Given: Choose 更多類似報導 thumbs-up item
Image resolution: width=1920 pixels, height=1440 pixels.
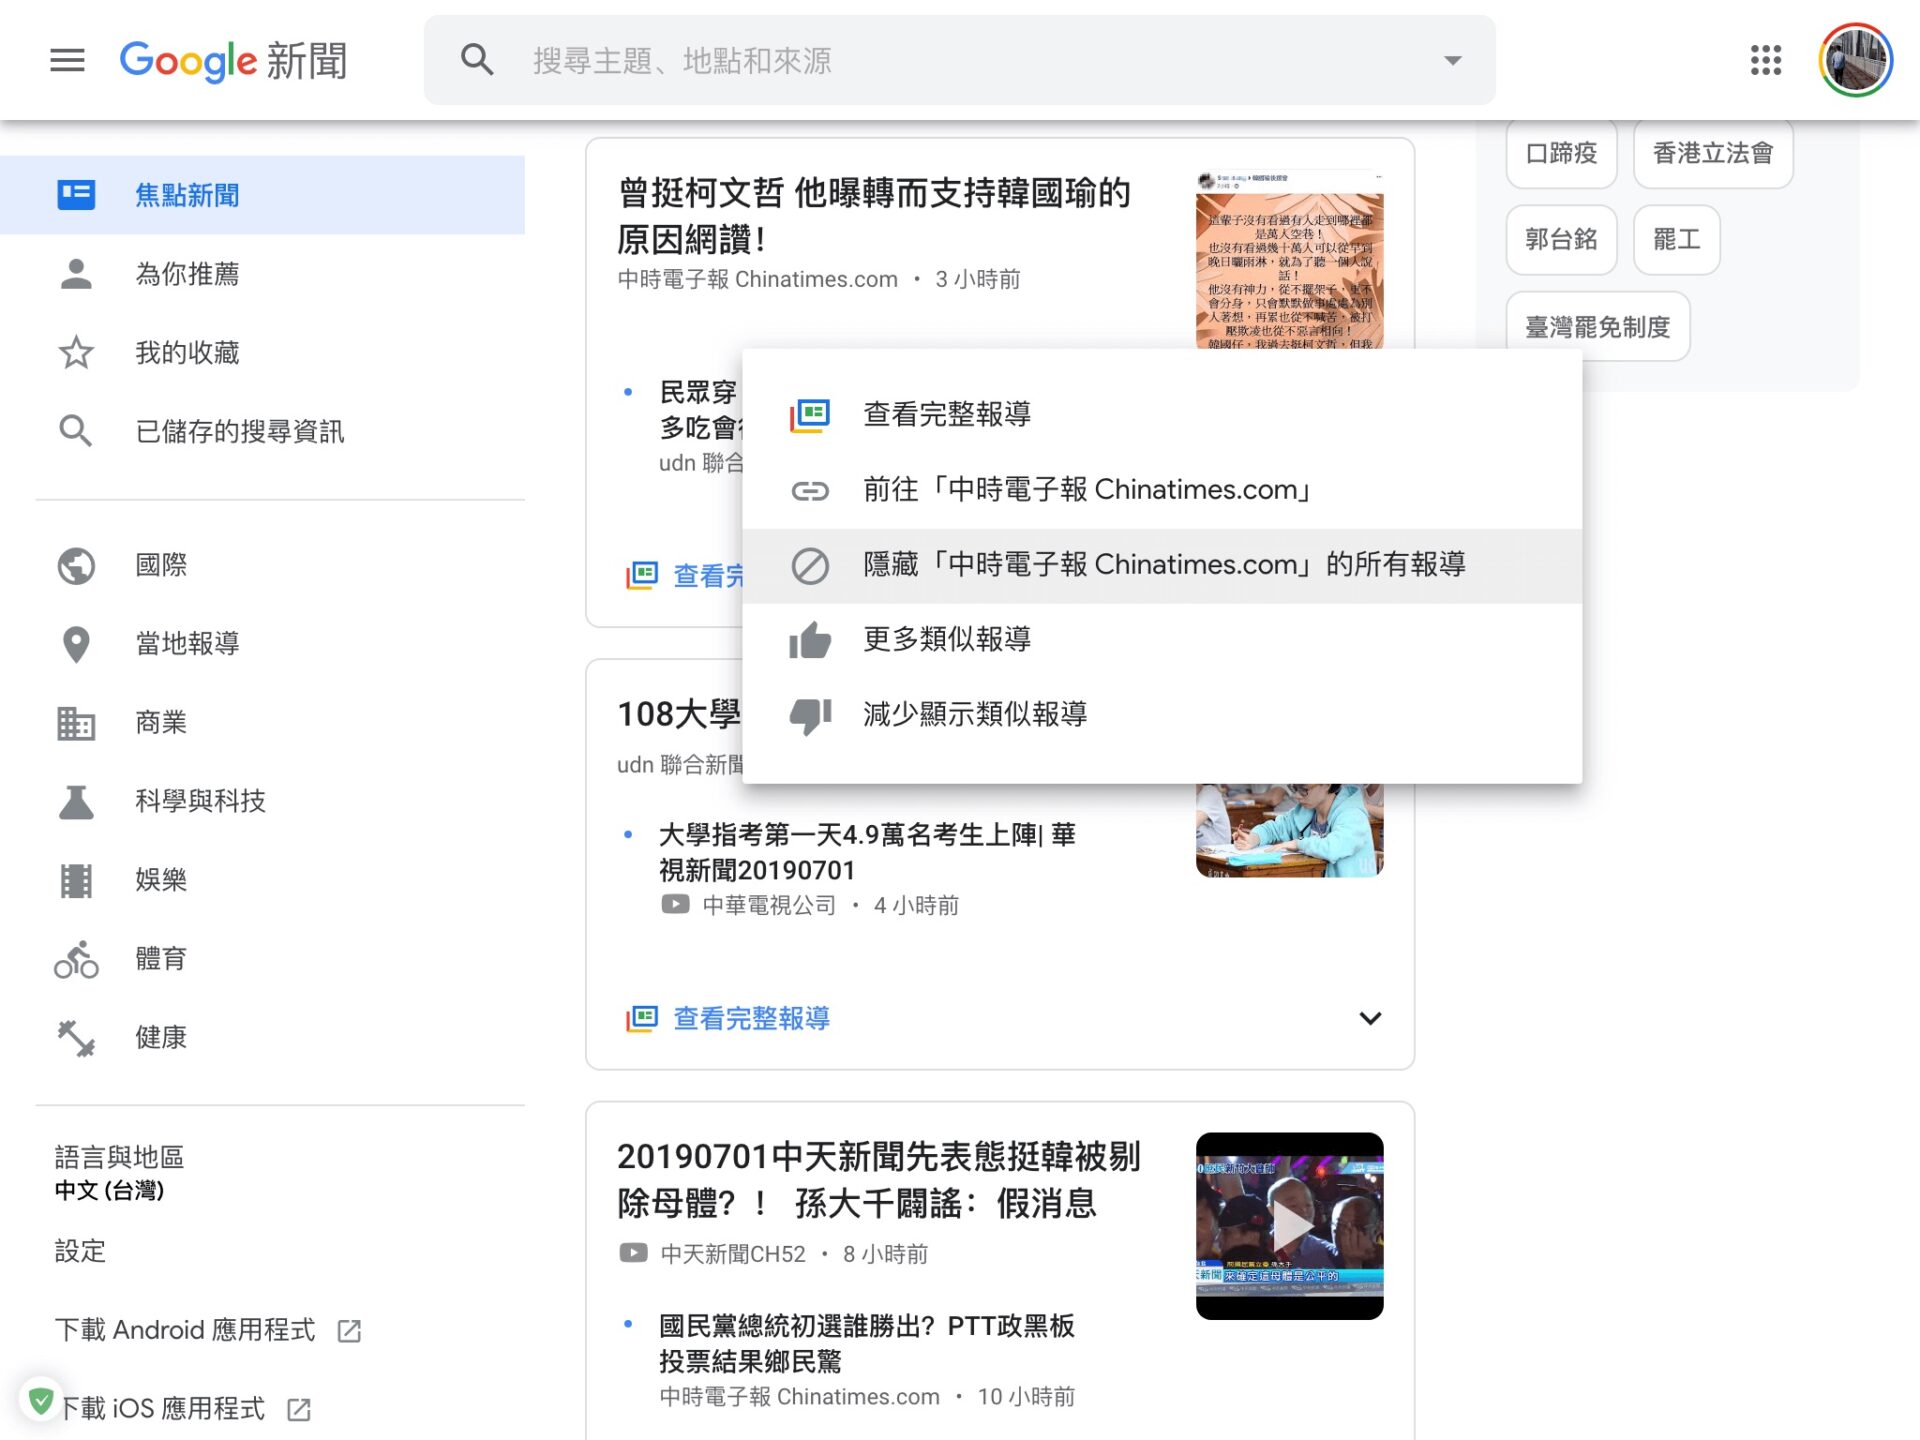Looking at the screenshot, I should 1162,640.
